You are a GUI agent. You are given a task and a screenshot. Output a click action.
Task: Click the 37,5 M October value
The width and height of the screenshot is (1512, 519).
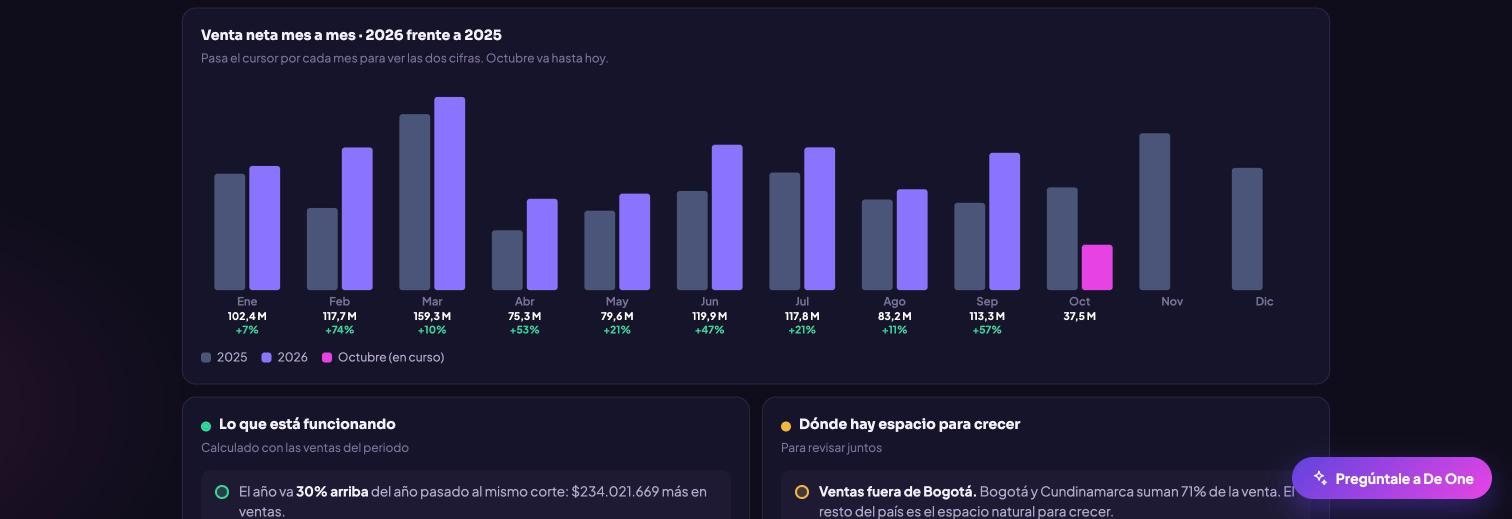click(x=1079, y=316)
